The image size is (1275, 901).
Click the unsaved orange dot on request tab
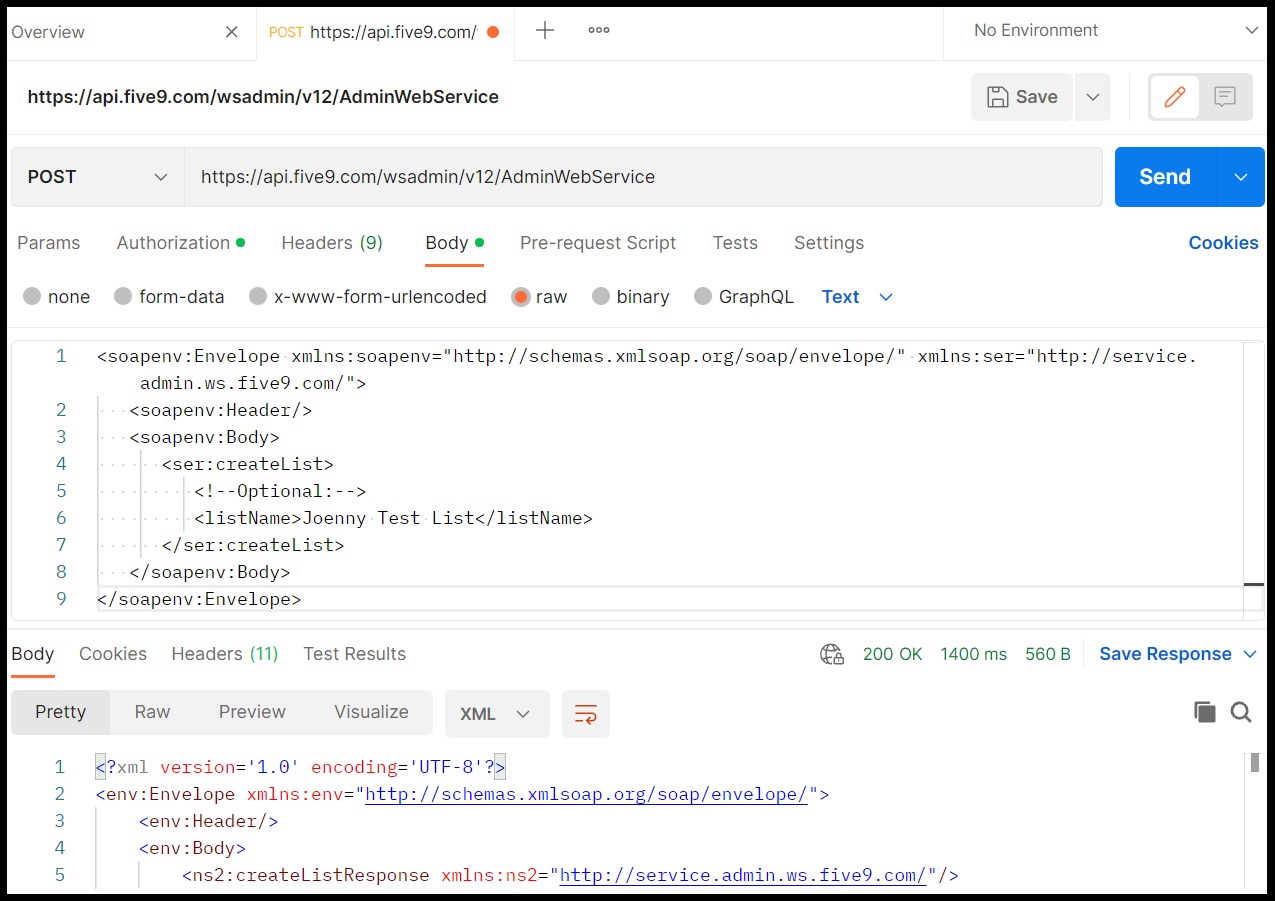492,32
